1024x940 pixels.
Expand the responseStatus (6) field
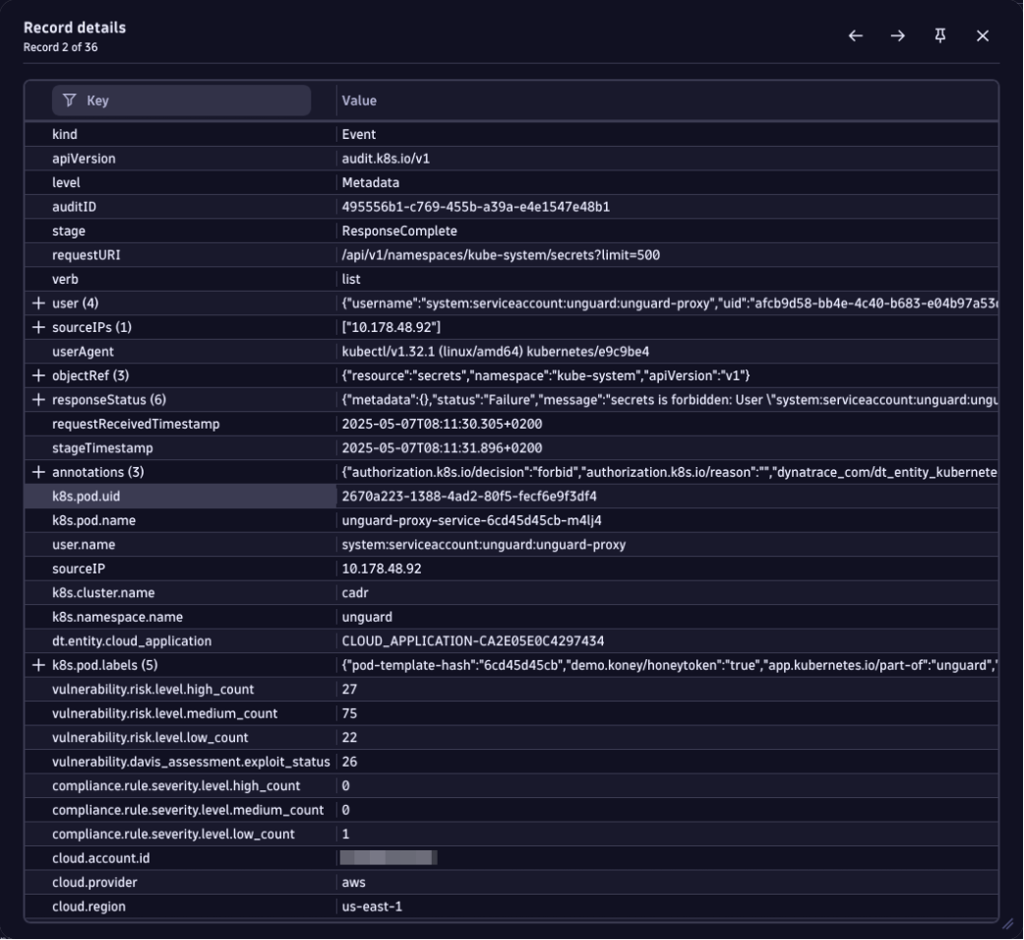point(38,399)
